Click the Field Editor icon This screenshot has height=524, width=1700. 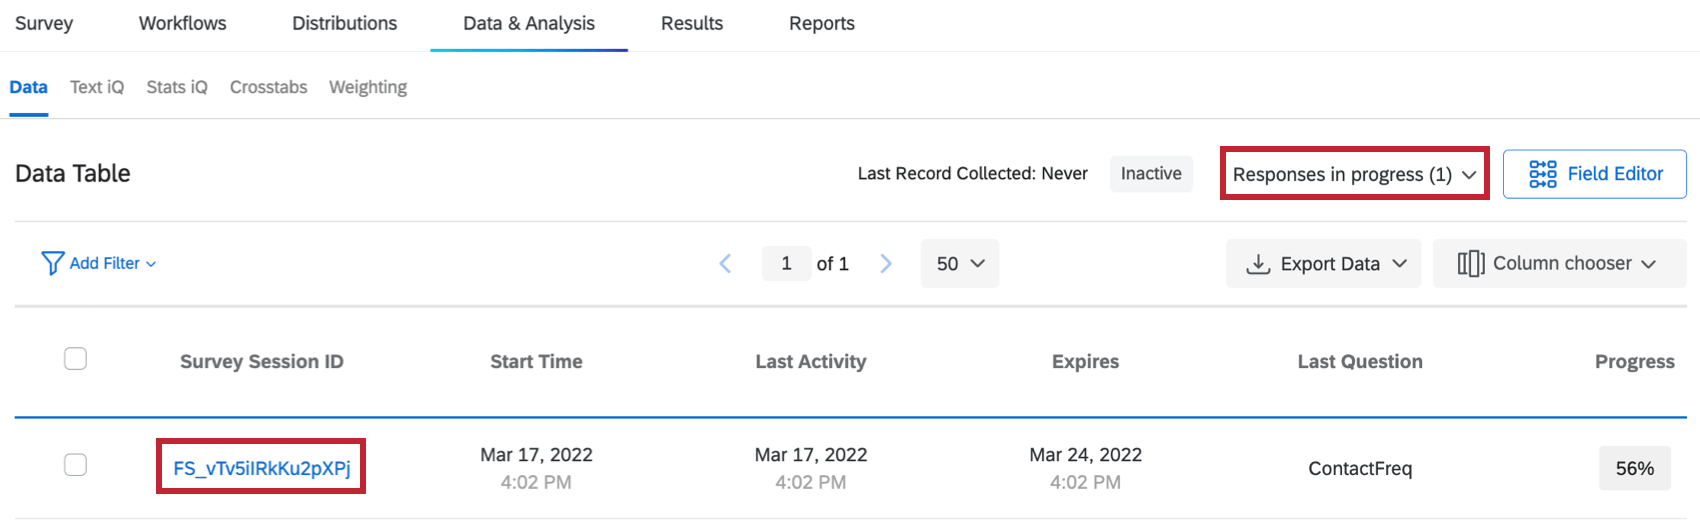[x=1542, y=174]
